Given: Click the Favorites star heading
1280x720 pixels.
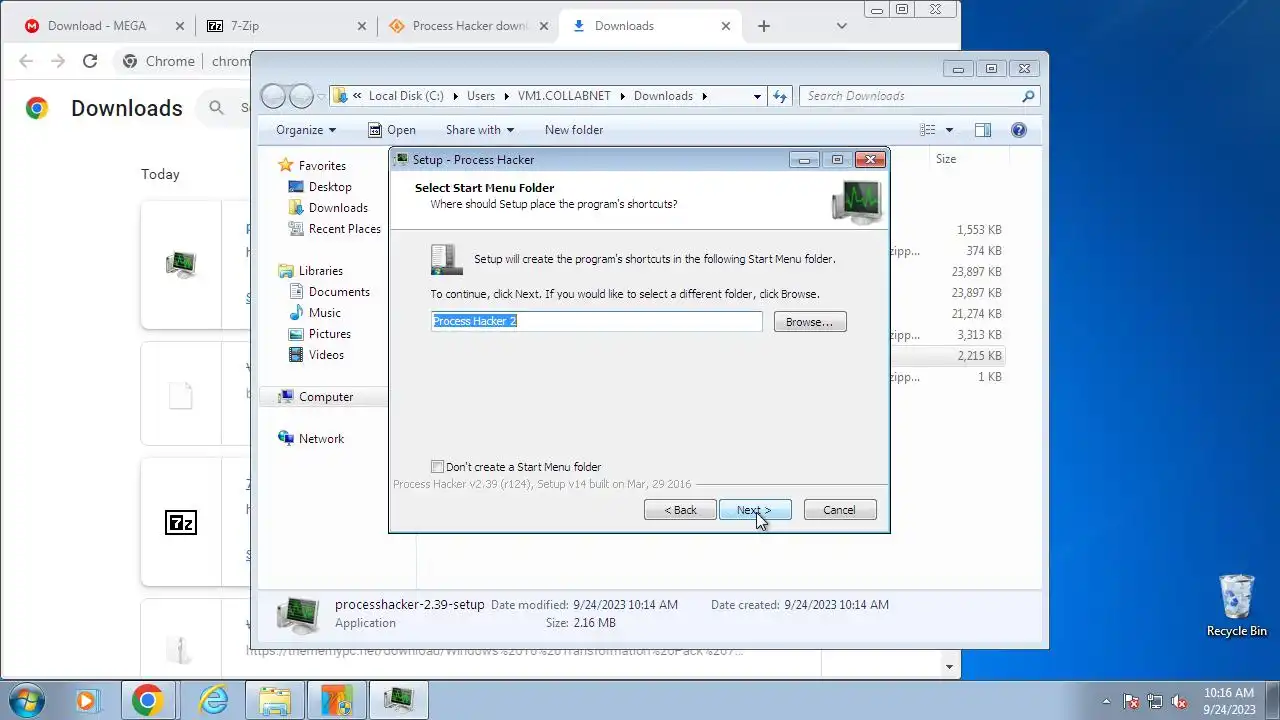Looking at the screenshot, I should [x=321, y=166].
